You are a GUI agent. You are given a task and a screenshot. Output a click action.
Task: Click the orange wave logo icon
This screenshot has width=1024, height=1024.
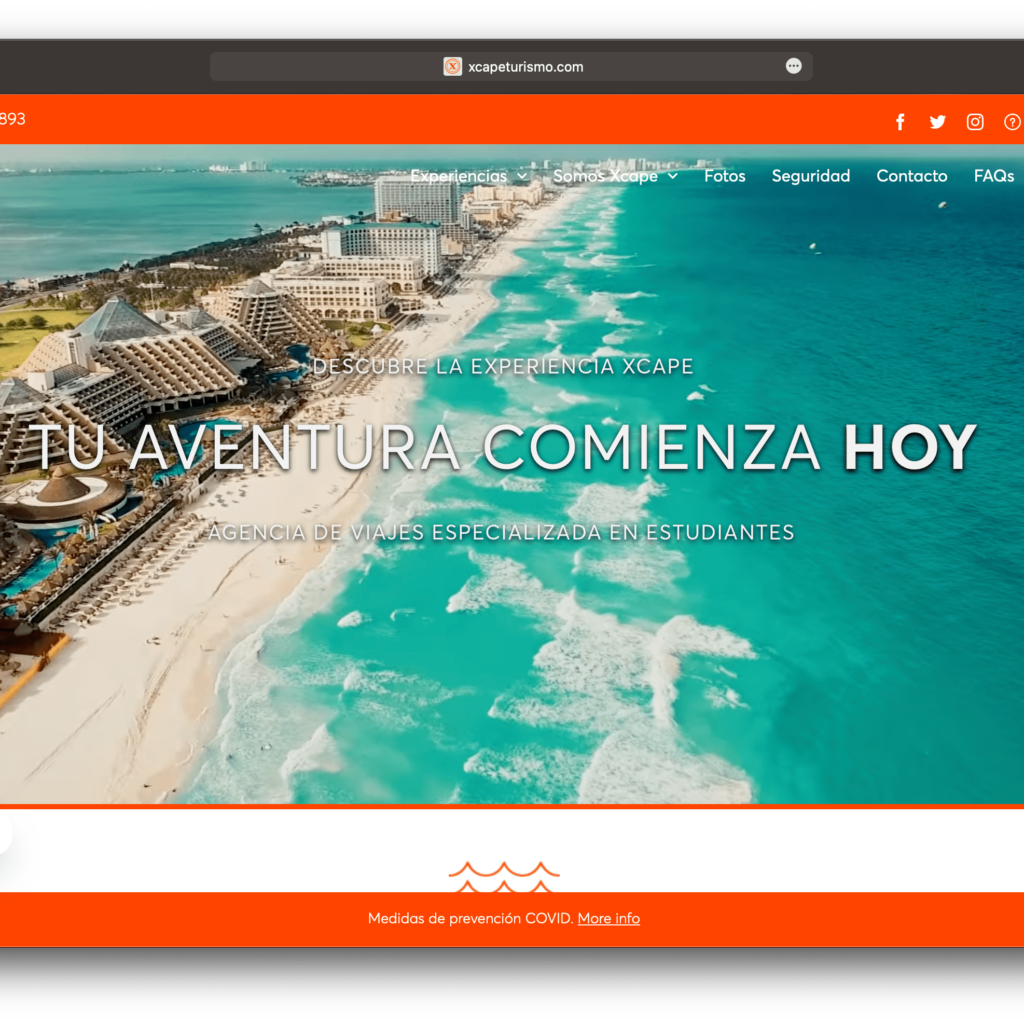click(504, 876)
